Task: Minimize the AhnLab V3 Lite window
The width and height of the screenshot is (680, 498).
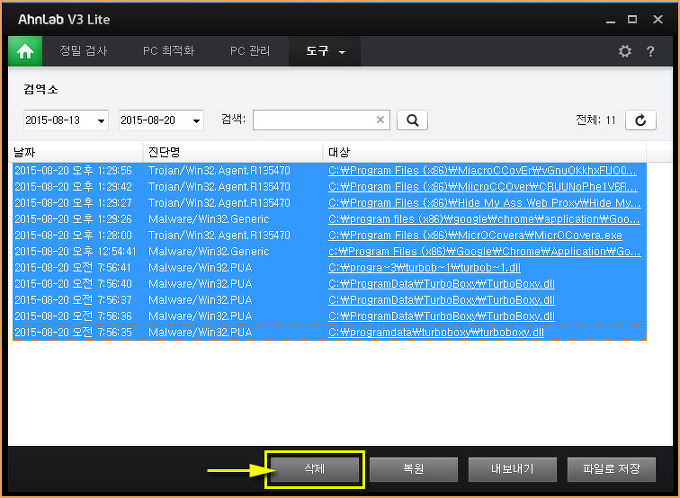Action: pyautogui.click(x=611, y=20)
